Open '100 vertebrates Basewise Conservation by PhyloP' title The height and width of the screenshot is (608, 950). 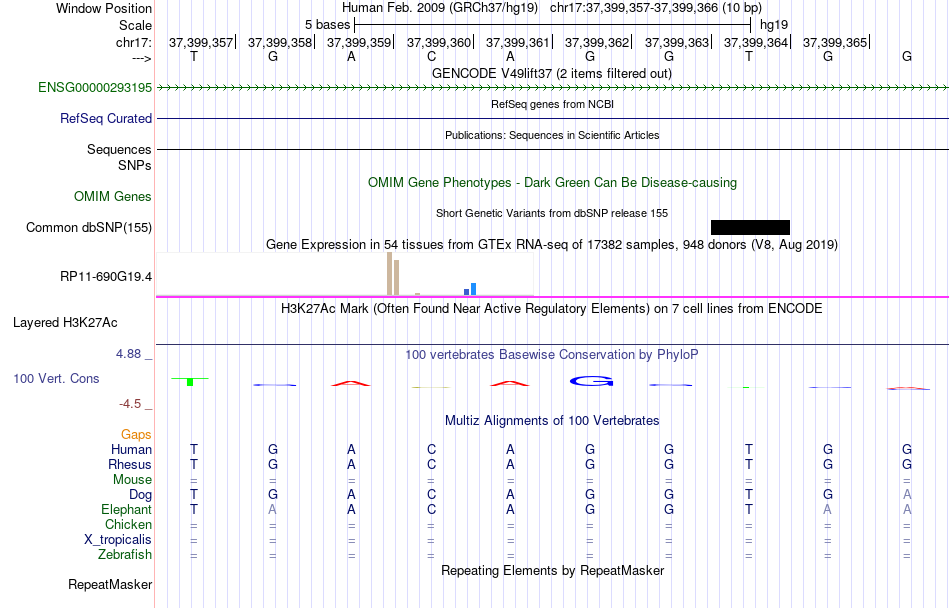pyautogui.click(x=552, y=354)
